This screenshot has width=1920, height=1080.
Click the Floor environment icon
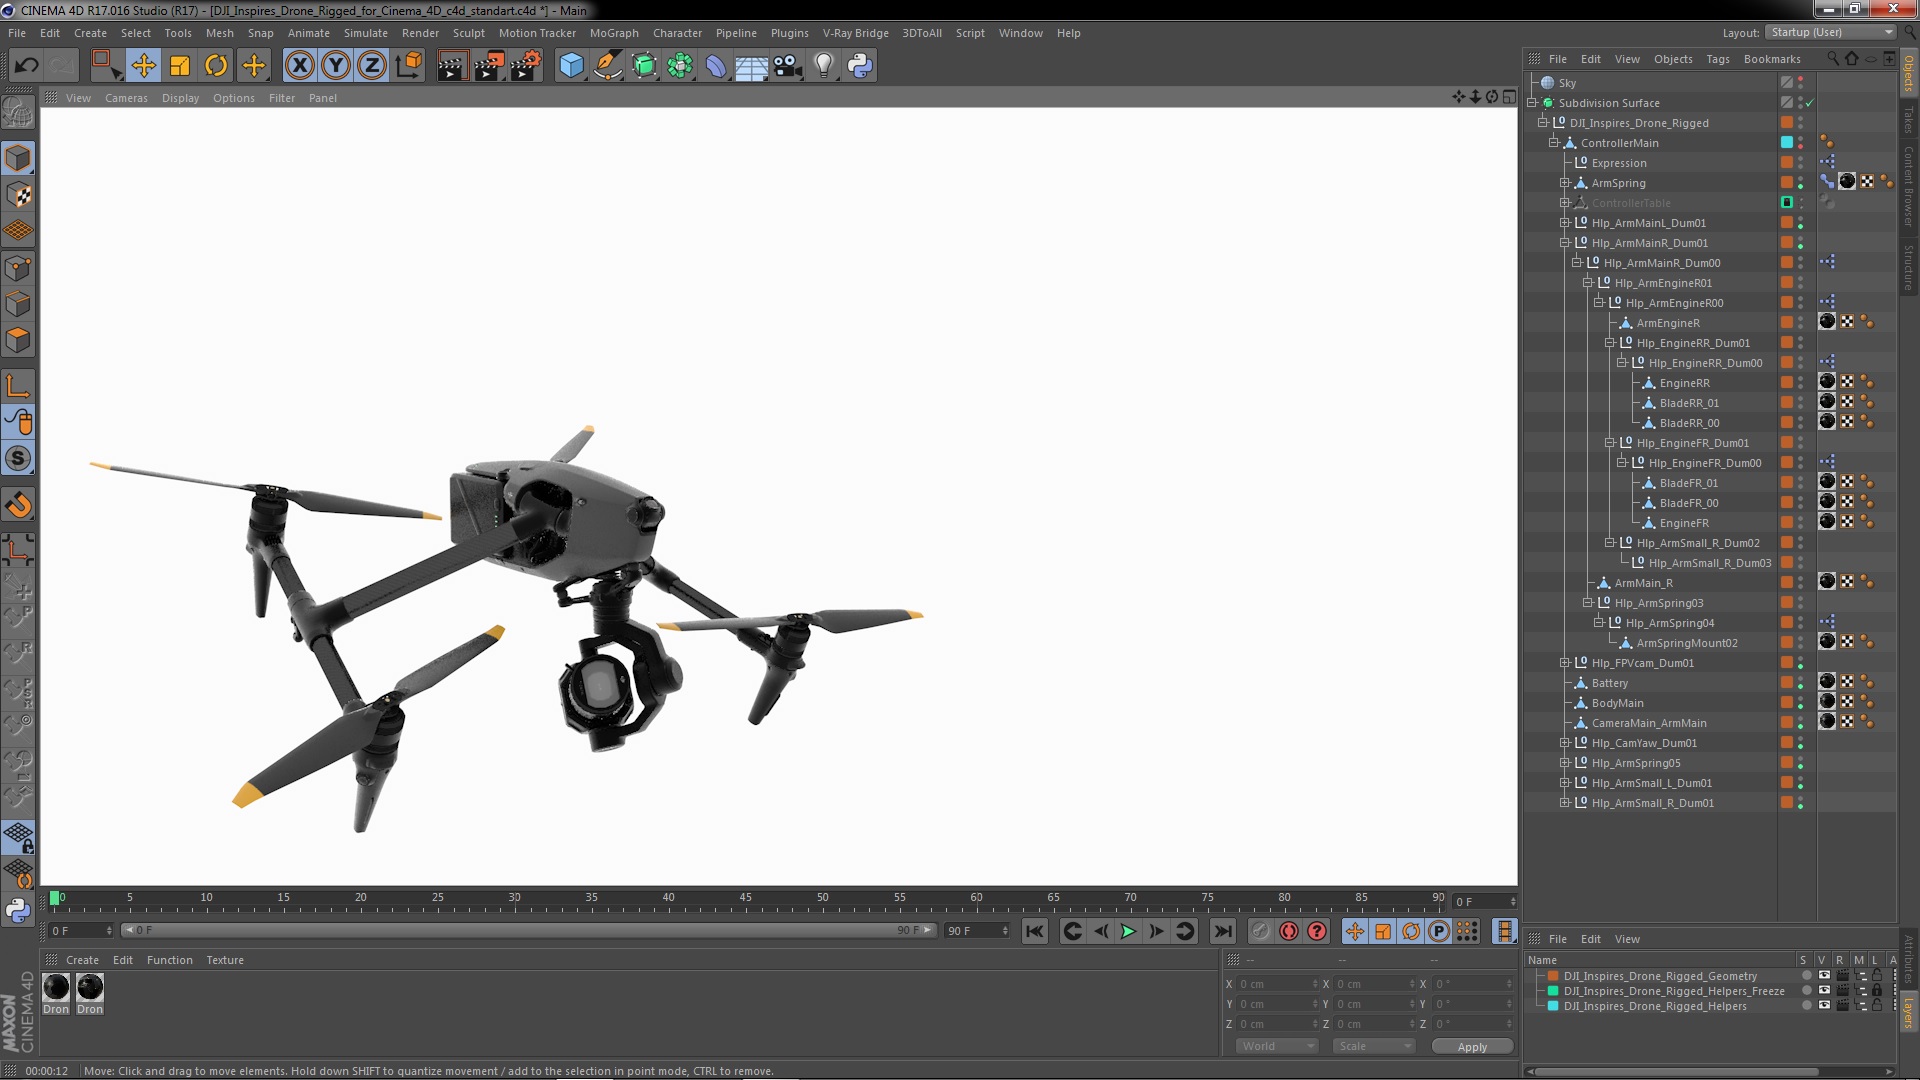(x=751, y=66)
